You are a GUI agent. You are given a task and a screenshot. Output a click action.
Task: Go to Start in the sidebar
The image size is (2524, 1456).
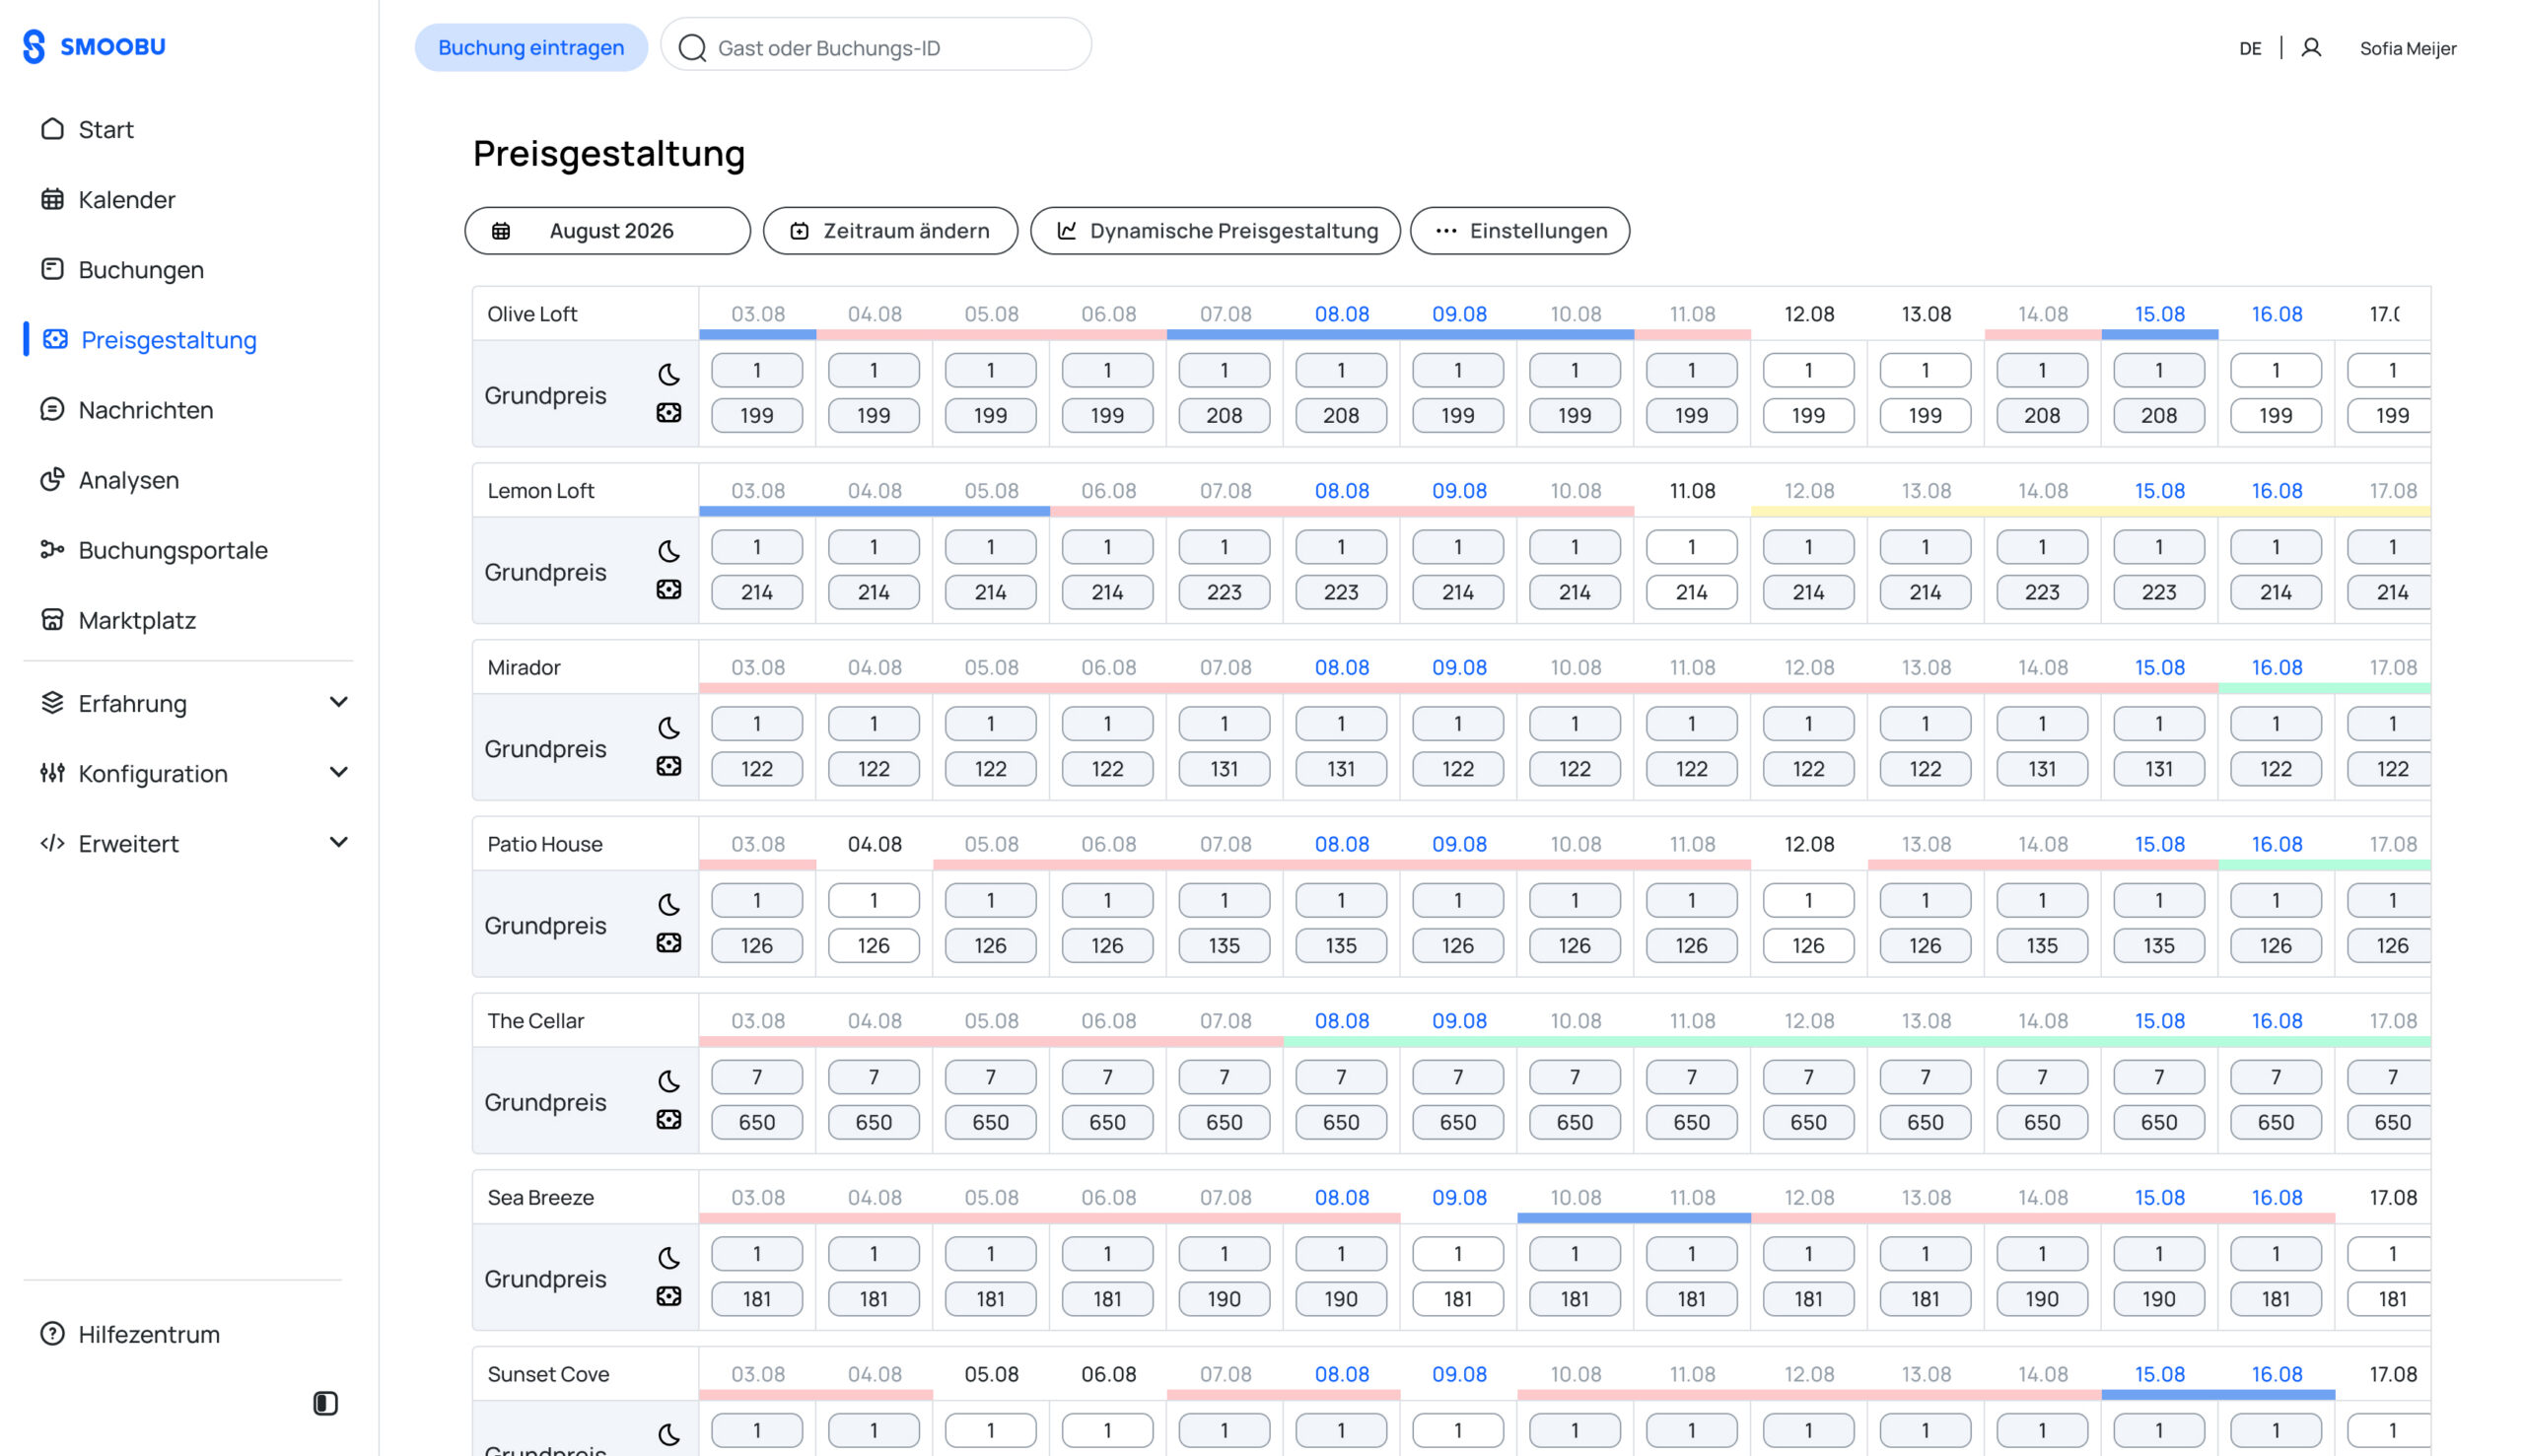tap(106, 129)
